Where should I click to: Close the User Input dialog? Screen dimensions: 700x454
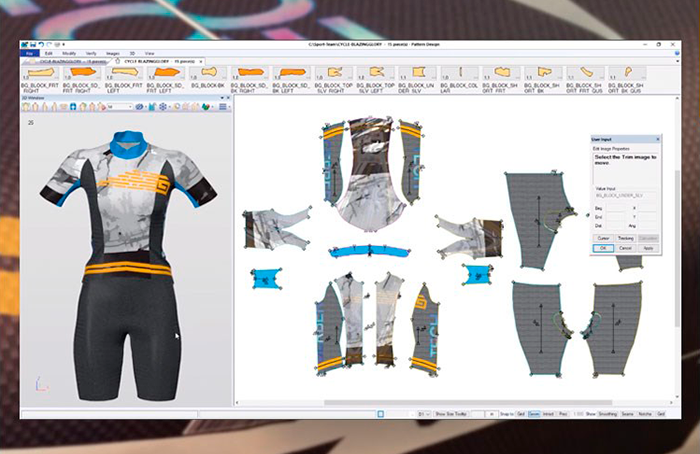(x=656, y=139)
